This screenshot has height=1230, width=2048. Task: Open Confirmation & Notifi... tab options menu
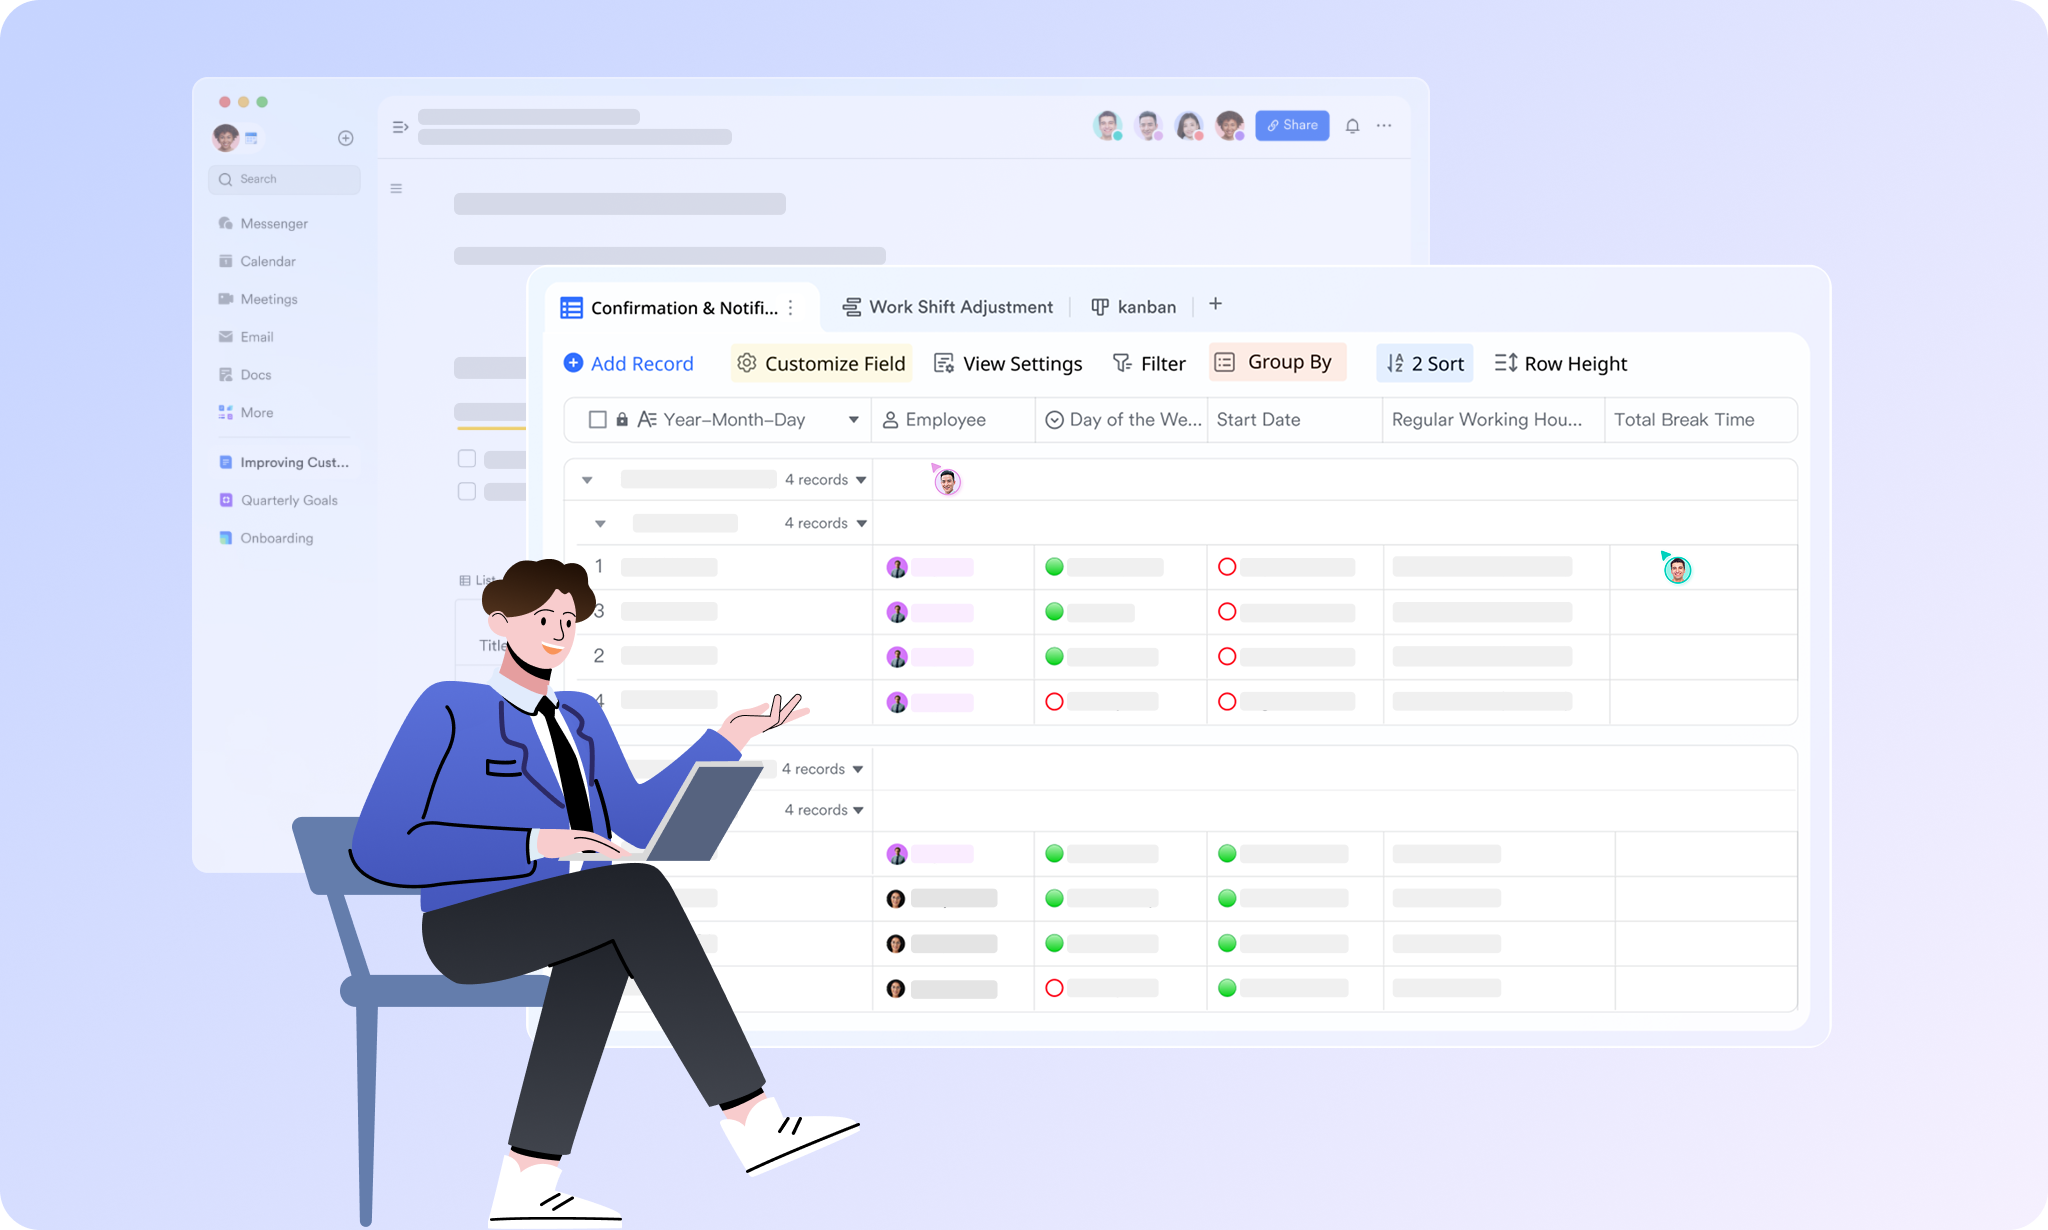[791, 308]
